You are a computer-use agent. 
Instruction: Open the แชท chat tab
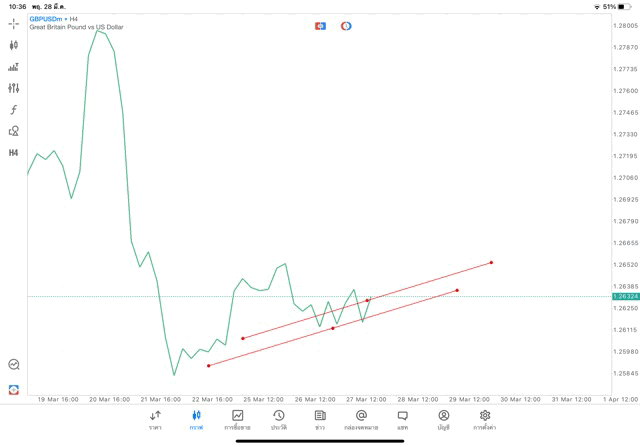click(x=402, y=419)
